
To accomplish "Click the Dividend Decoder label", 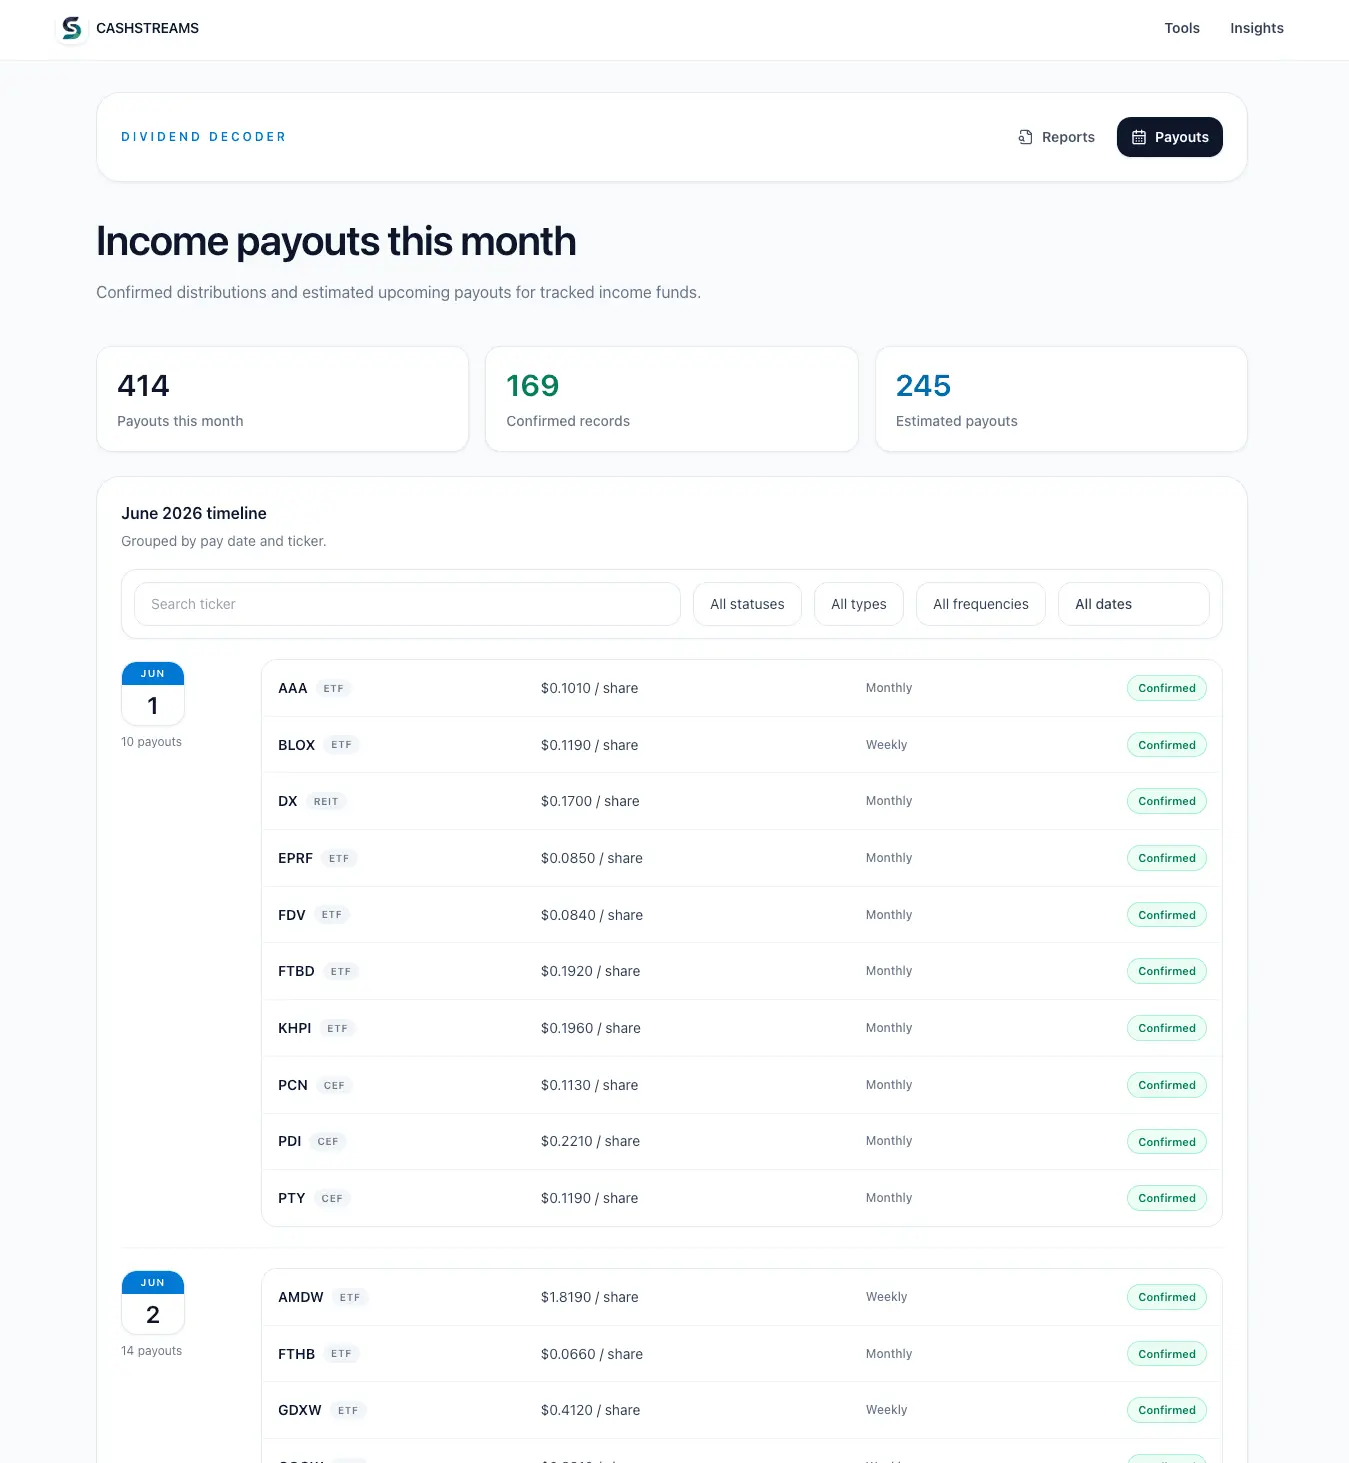I will click(x=203, y=137).
